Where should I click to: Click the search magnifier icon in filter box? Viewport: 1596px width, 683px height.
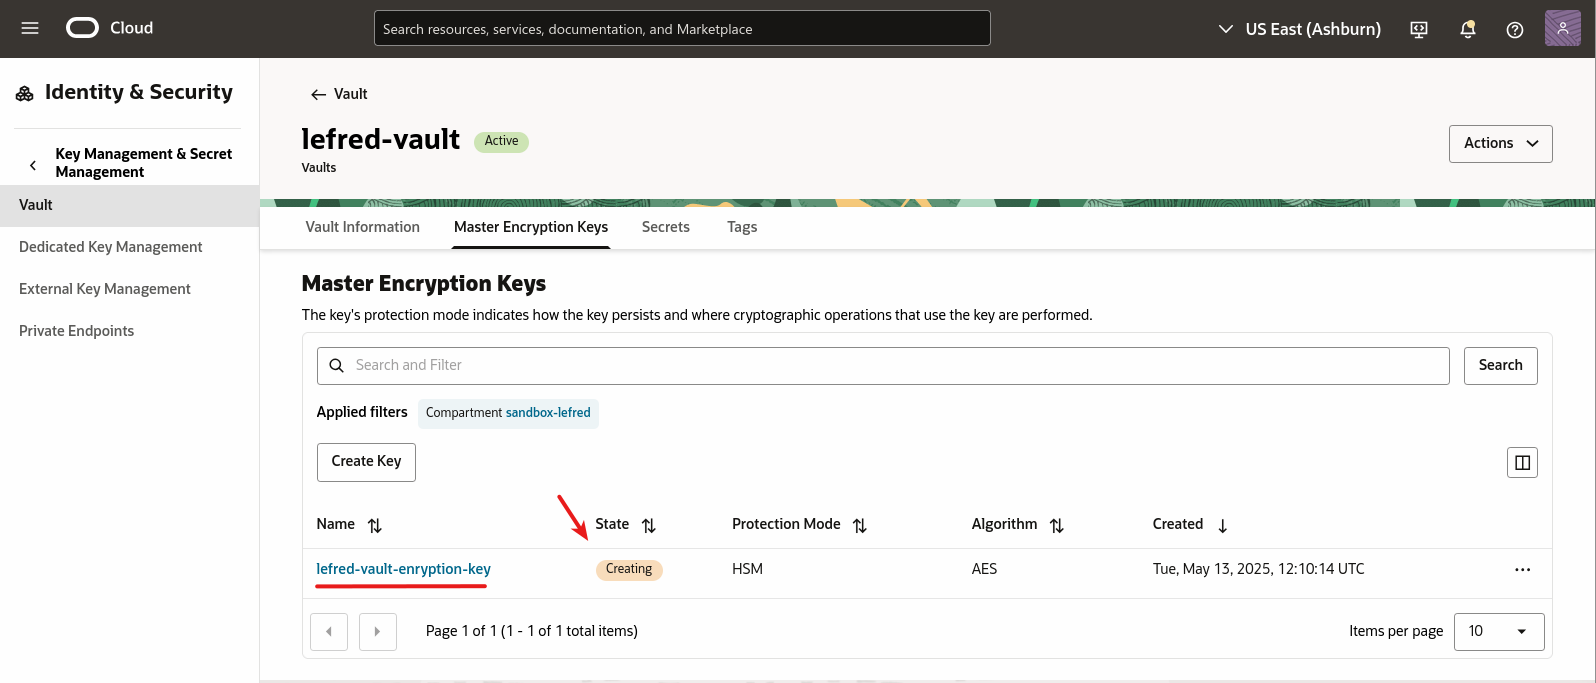[x=337, y=365]
